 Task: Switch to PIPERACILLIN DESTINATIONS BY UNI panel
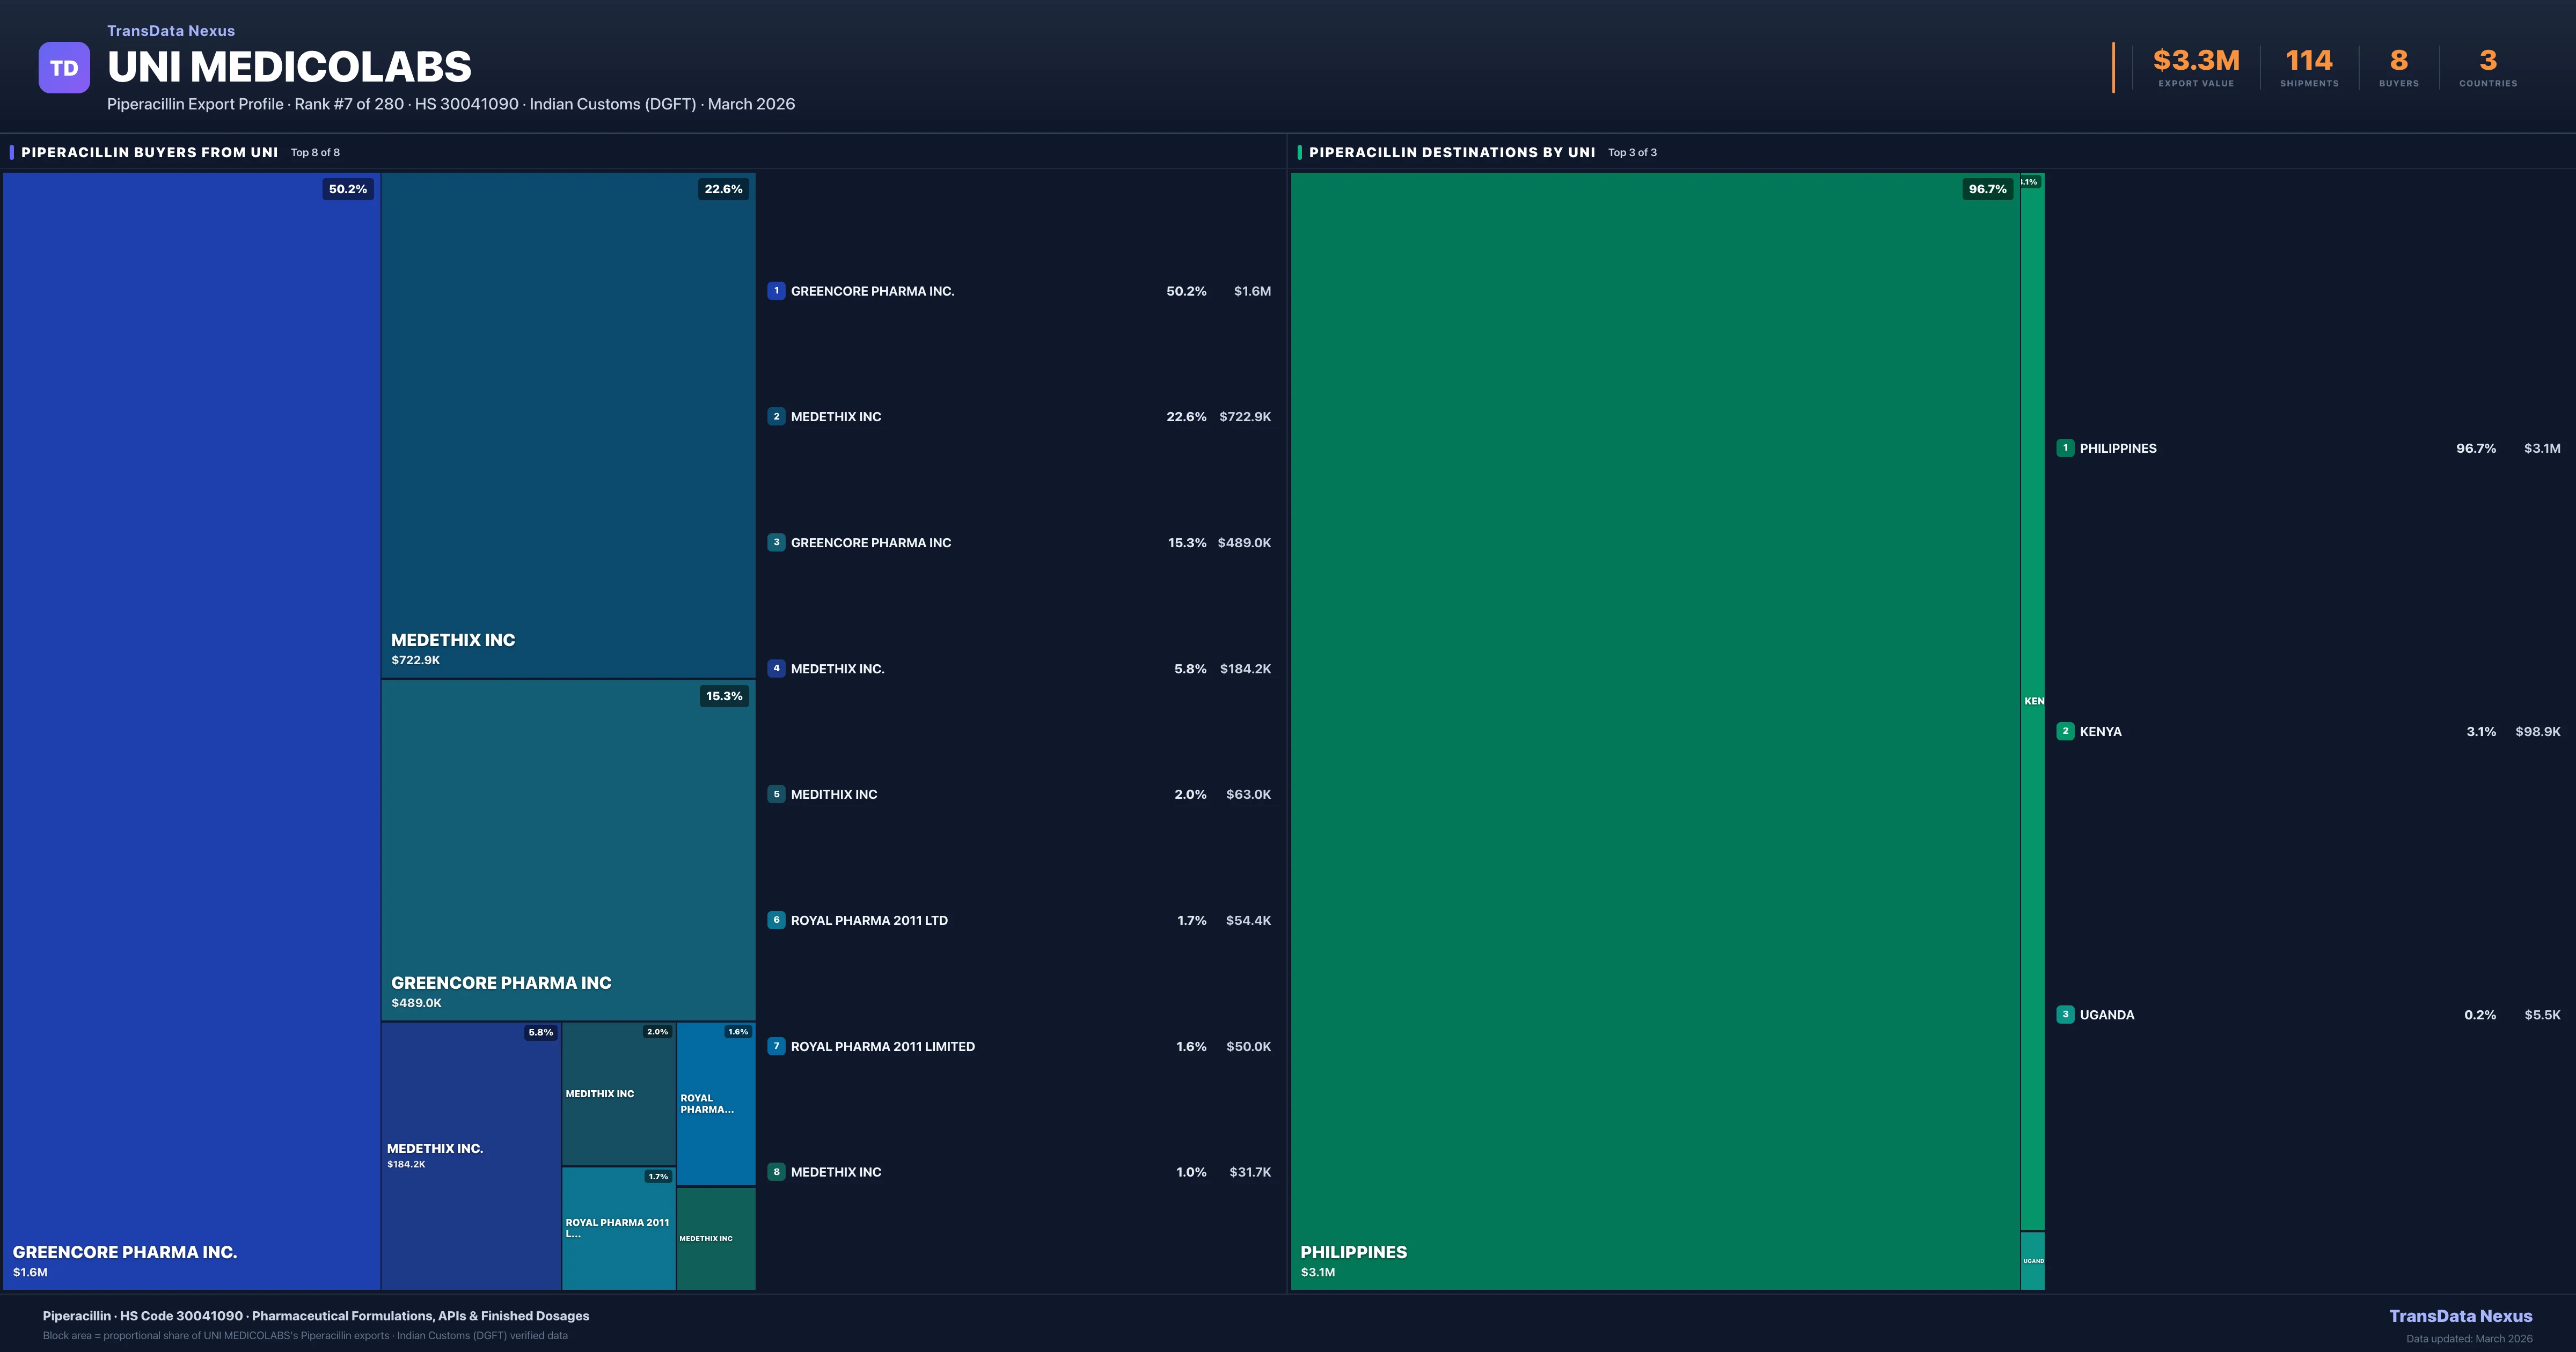coord(1451,152)
